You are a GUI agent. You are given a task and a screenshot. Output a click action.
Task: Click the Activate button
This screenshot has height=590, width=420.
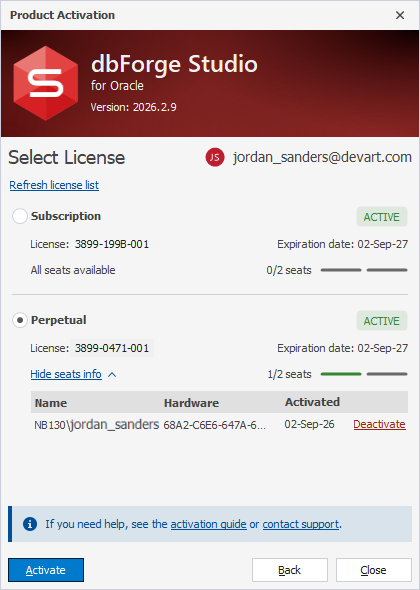(x=46, y=570)
